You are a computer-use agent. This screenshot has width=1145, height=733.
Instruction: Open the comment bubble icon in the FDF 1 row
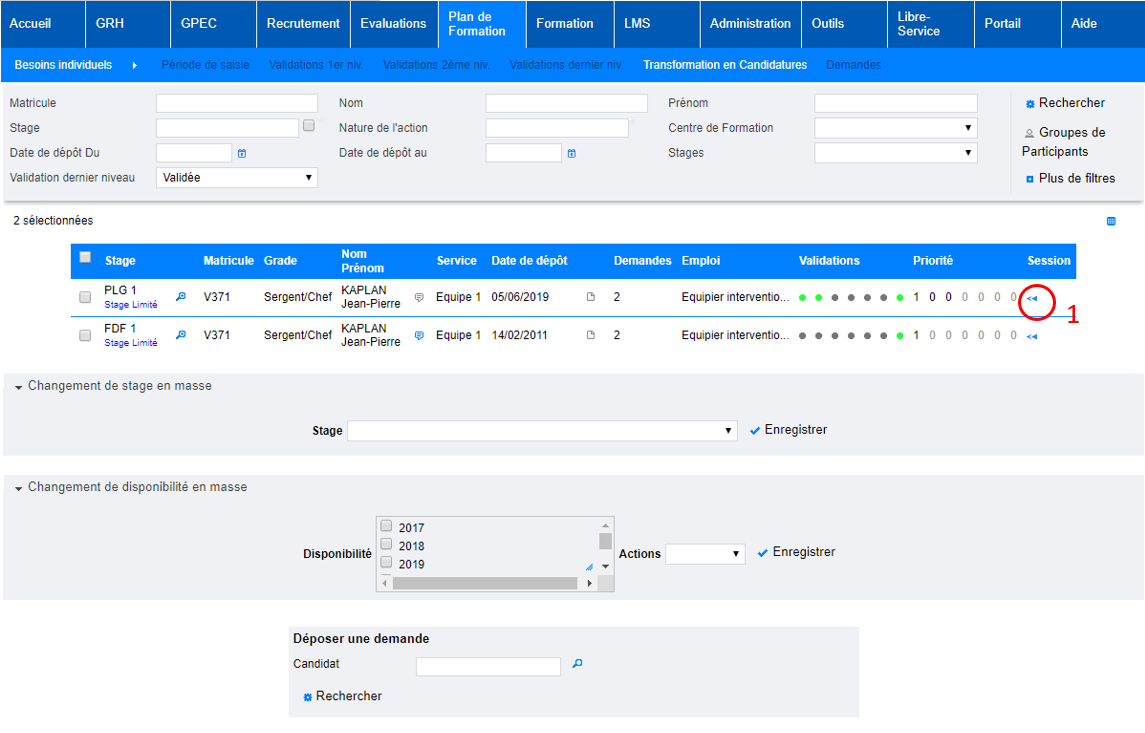click(419, 336)
